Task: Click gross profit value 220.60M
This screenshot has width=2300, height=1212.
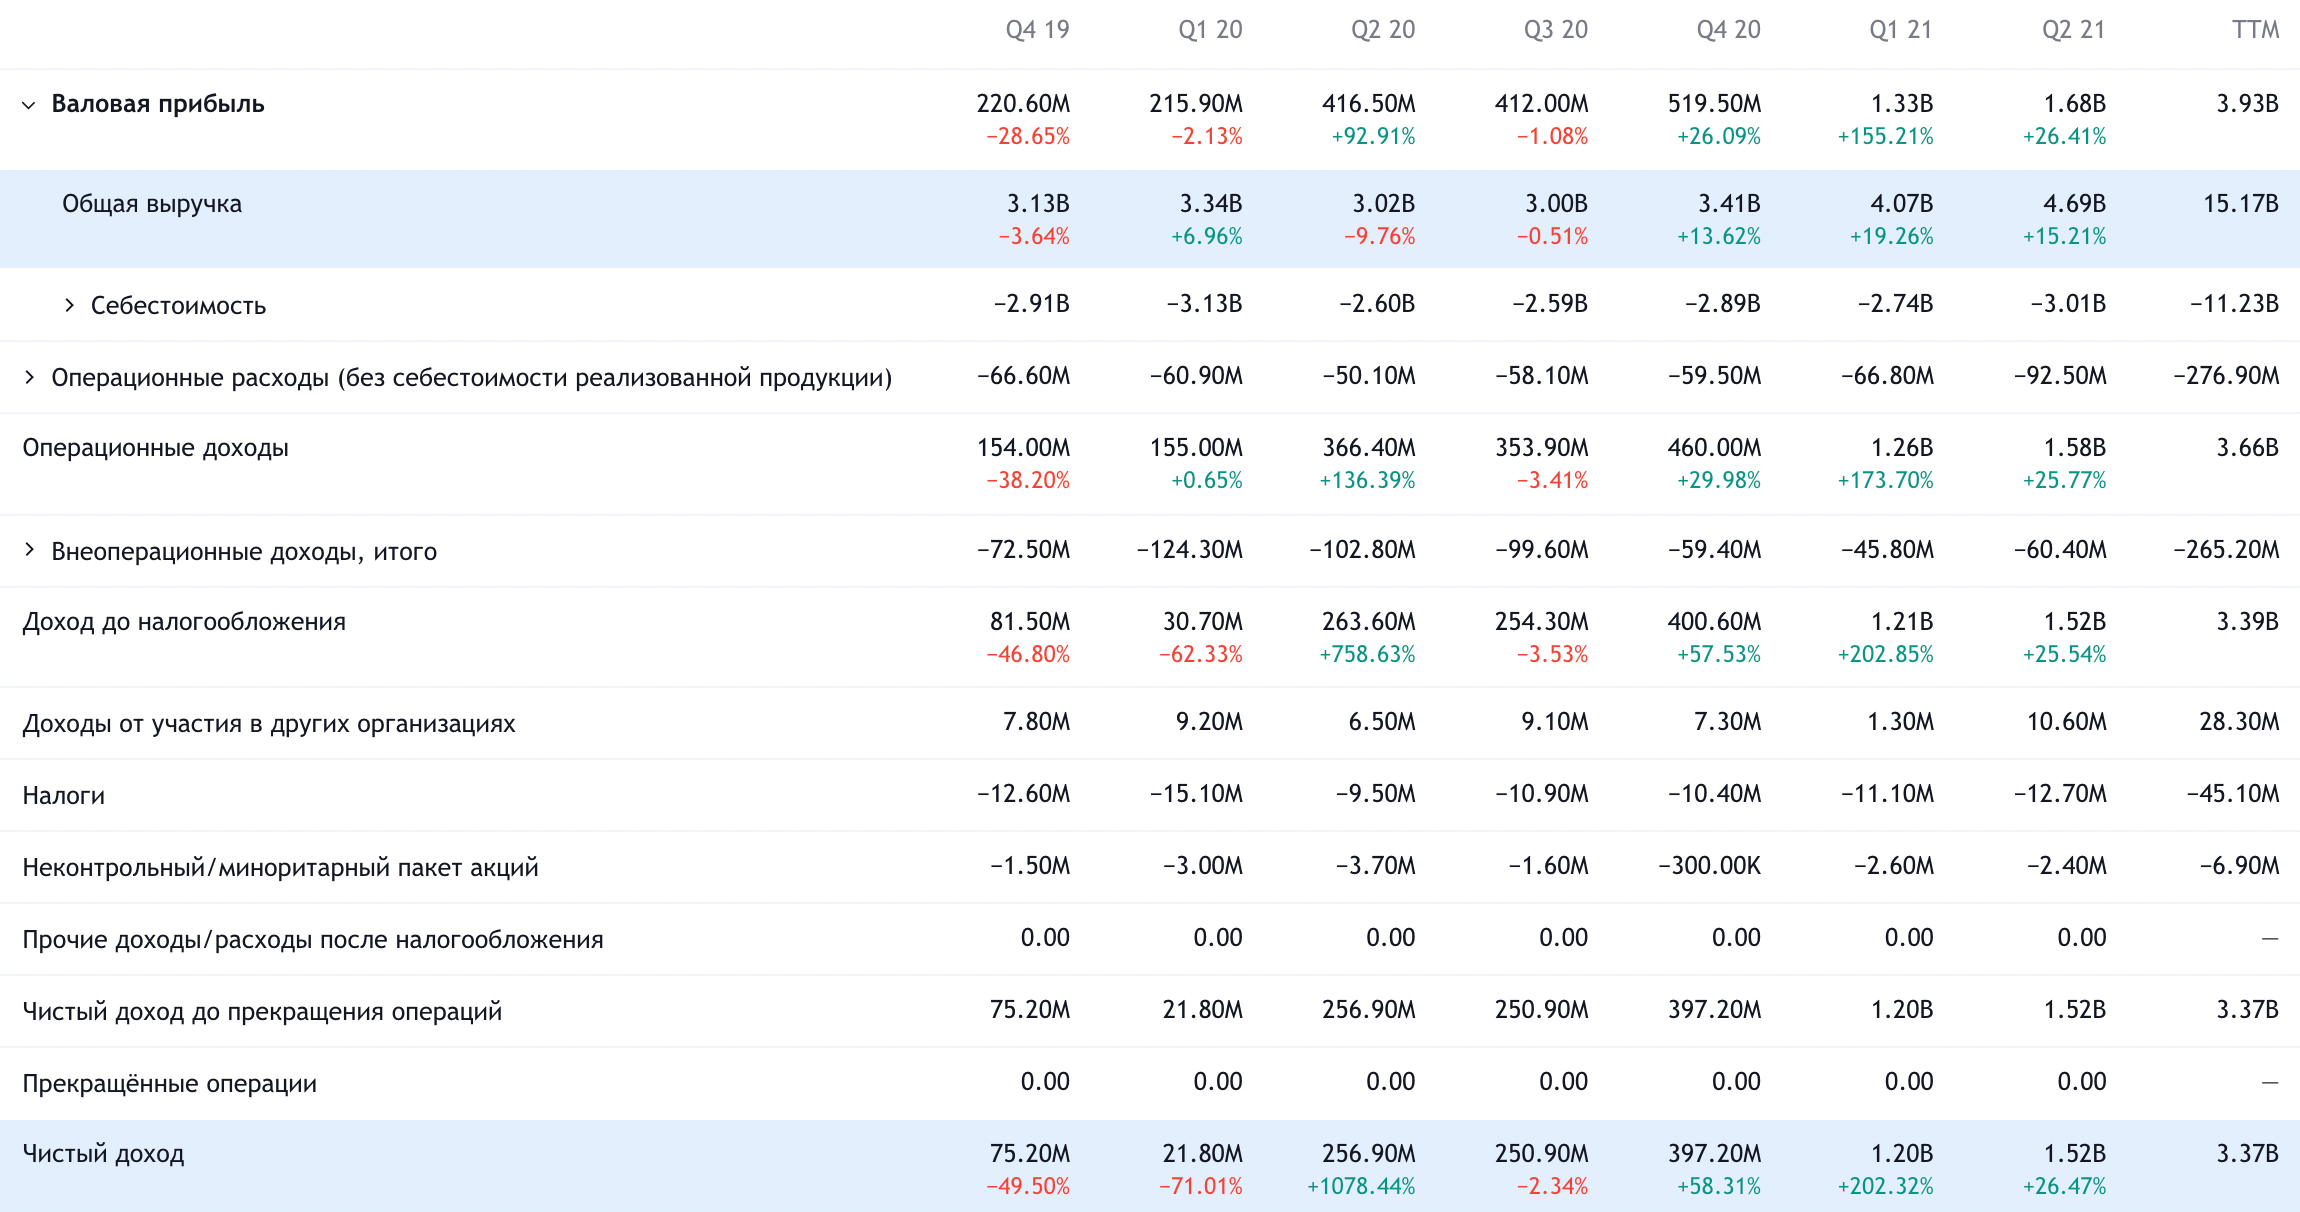Action: point(1023,104)
